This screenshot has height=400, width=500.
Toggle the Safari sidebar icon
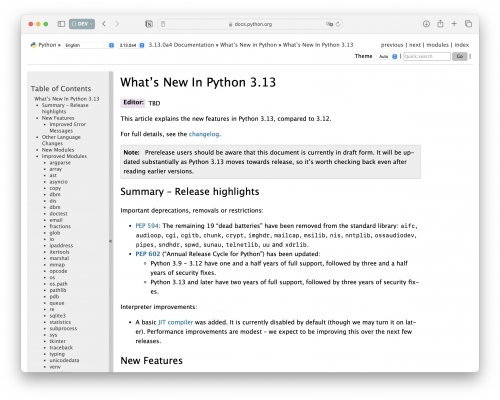(61, 24)
